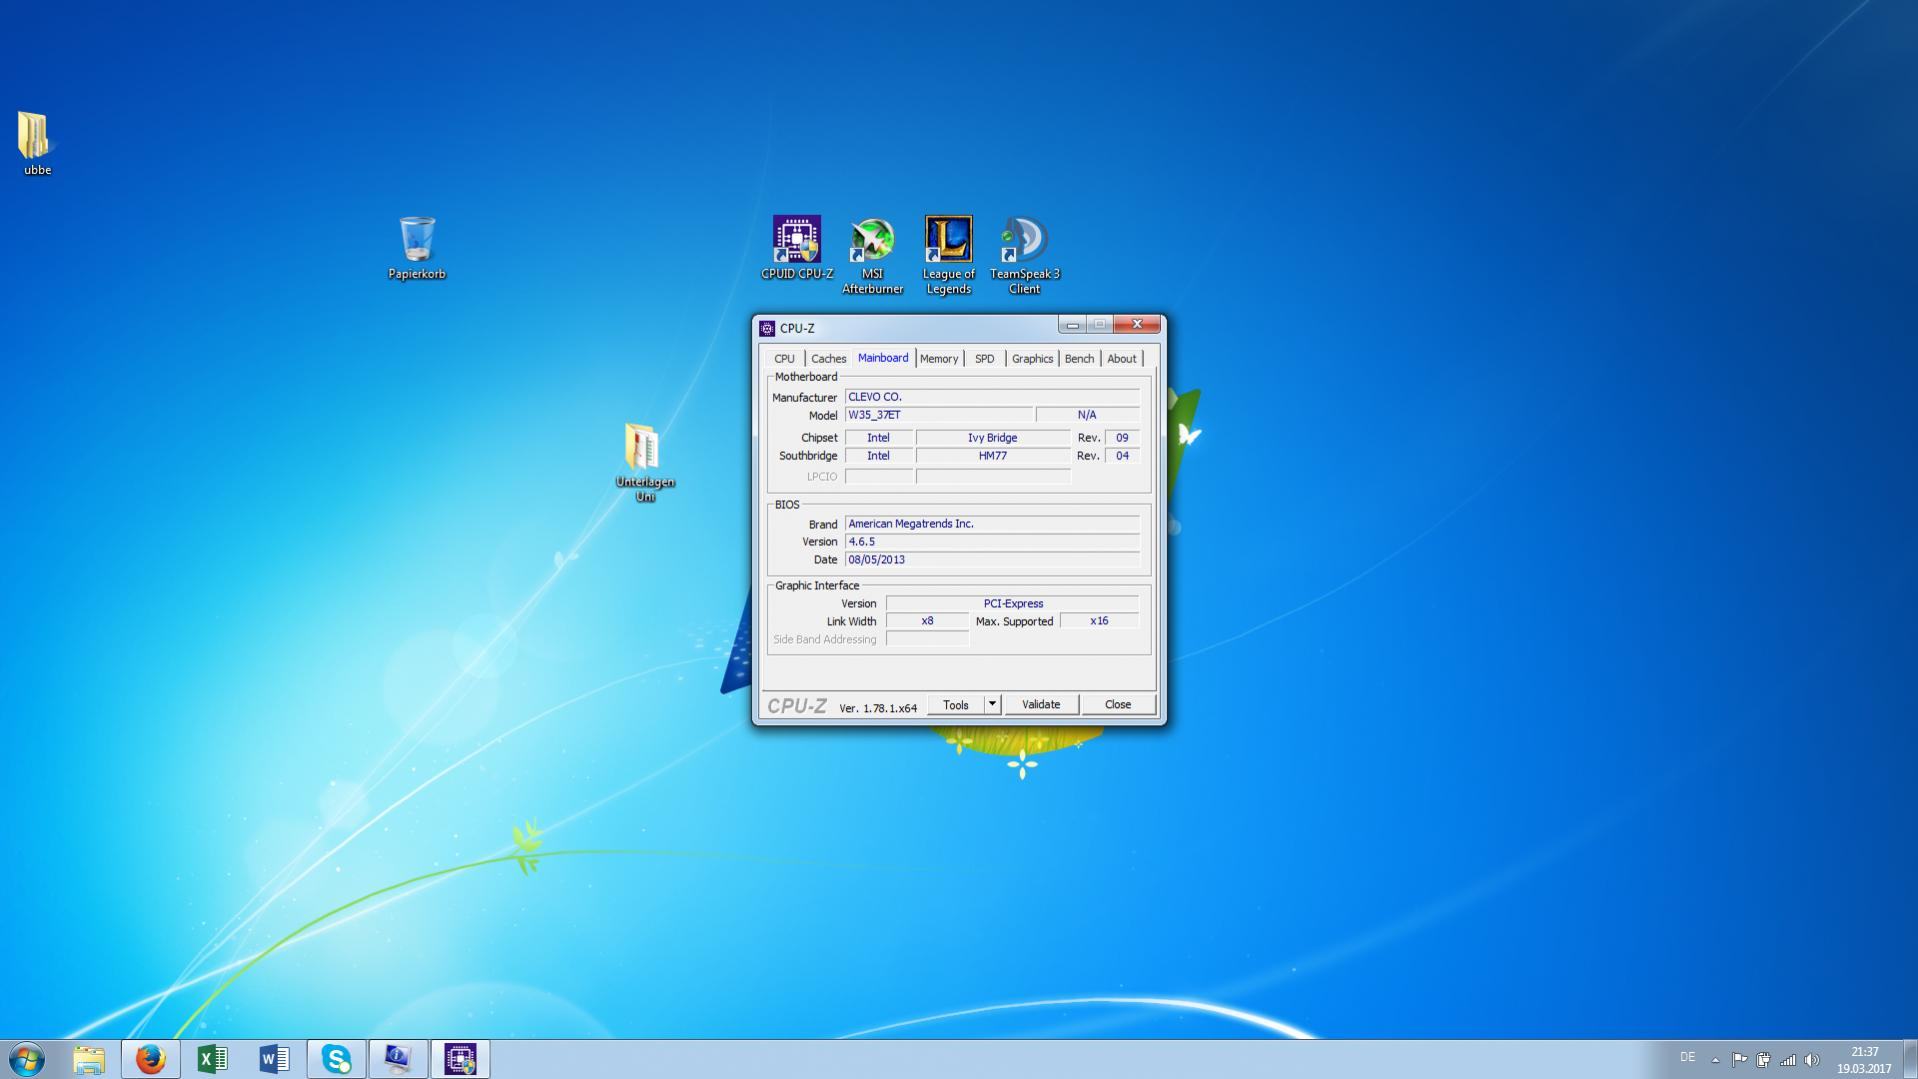Click the BIOS date 08/05/2013 field

tap(992, 560)
